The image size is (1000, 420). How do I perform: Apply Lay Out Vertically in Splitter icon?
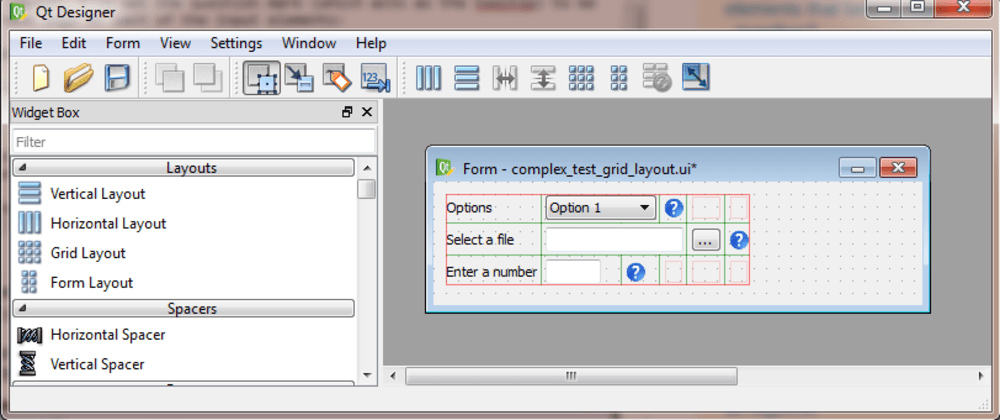[x=543, y=78]
